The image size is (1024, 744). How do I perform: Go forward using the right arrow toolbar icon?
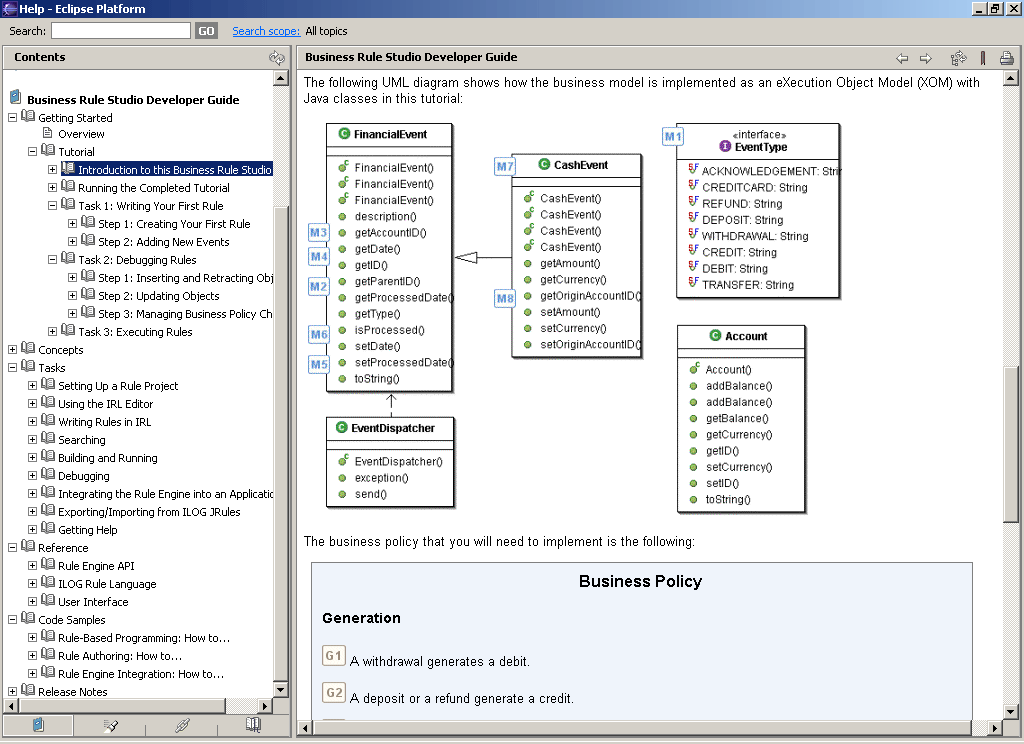click(925, 59)
